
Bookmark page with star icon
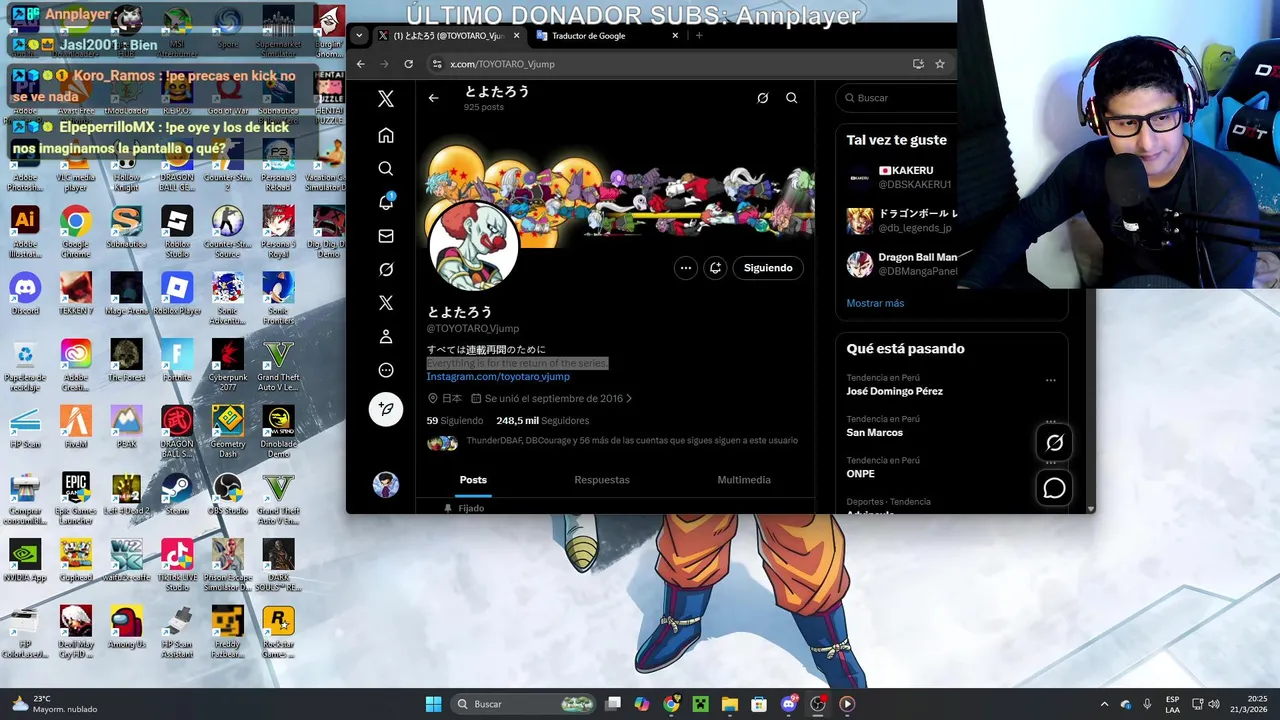pyautogui.click(x=940, y=64)
